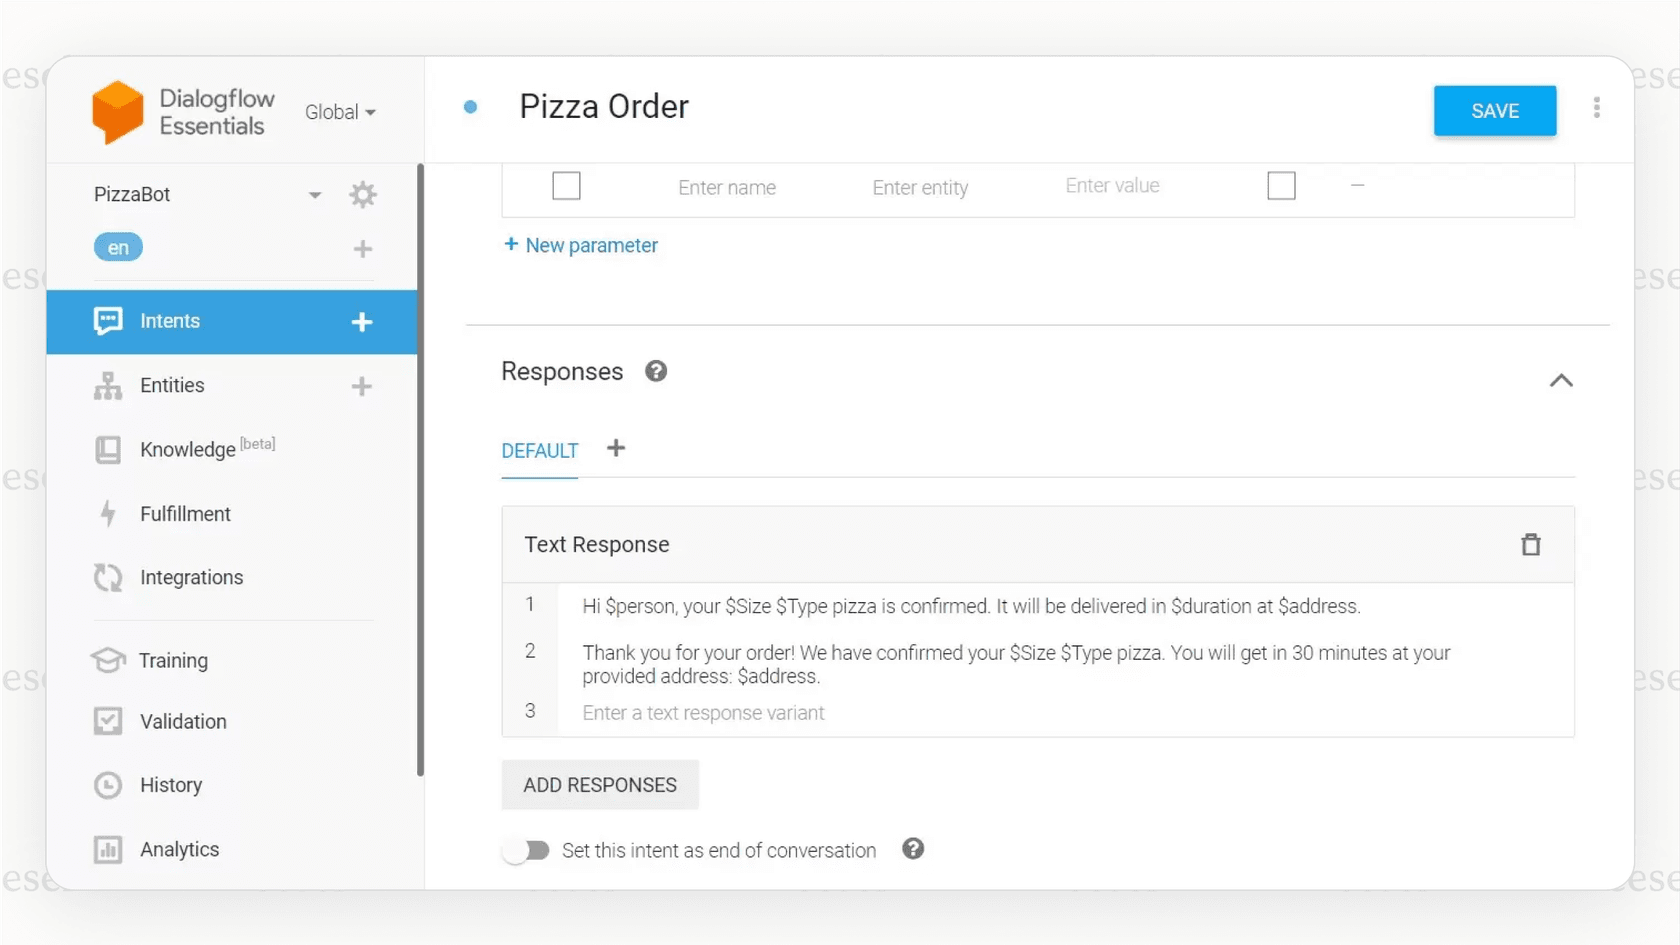Check the parameter row checkbox

[x=566, y=185]
